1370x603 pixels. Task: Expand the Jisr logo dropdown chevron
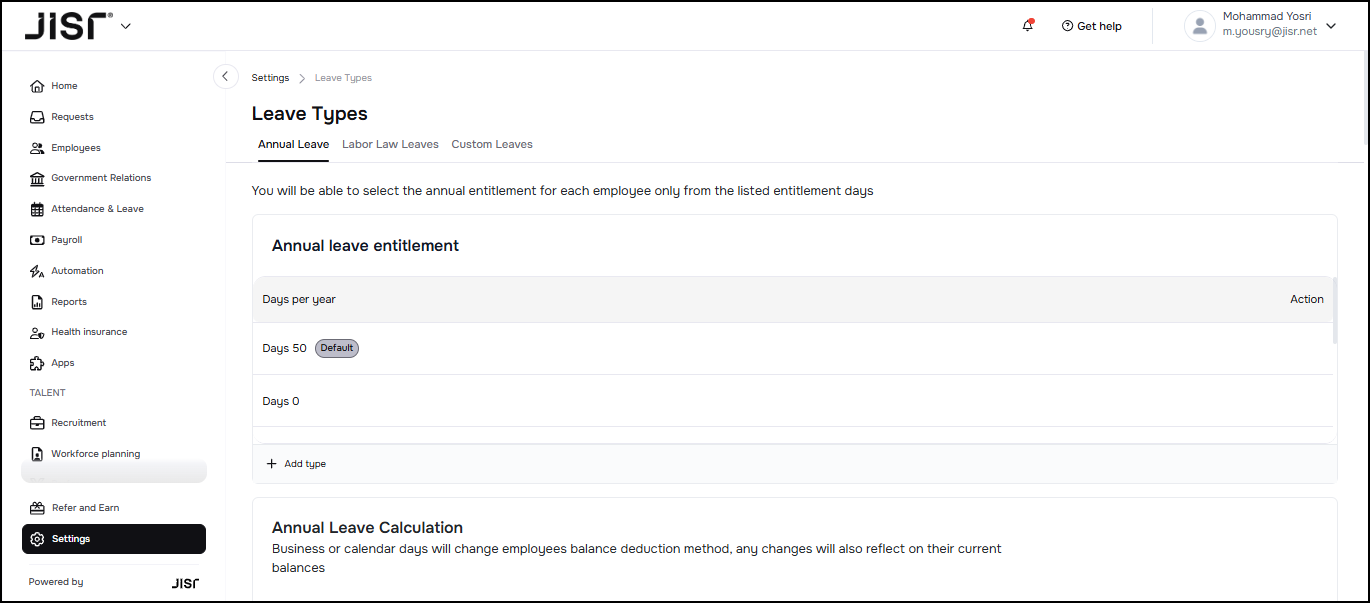[x=125, y=26]
